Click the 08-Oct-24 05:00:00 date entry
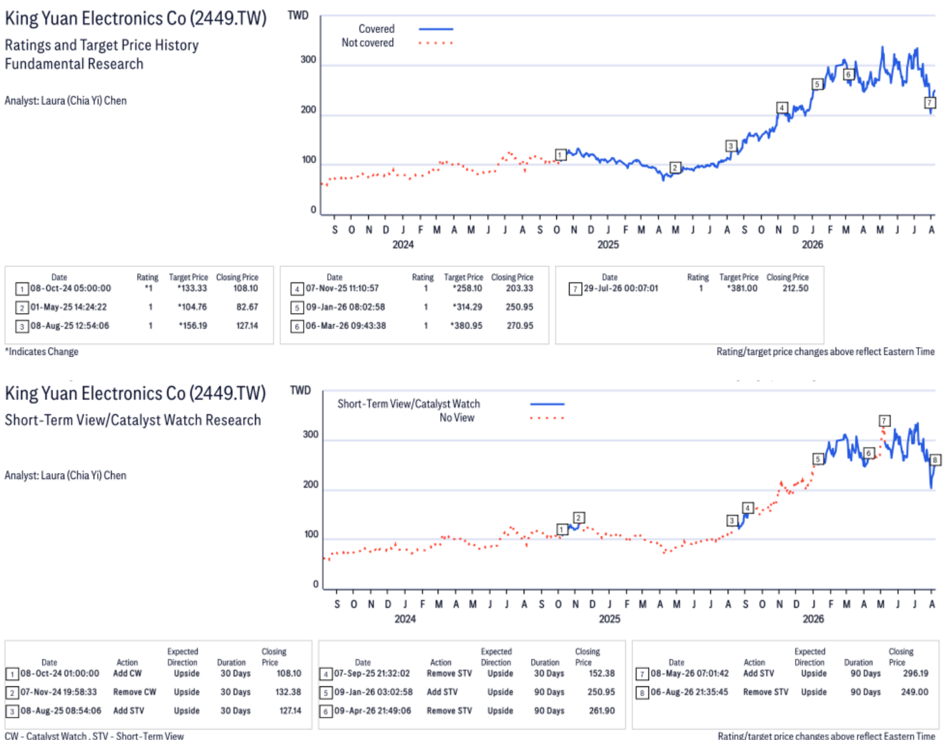 [71, 288]
